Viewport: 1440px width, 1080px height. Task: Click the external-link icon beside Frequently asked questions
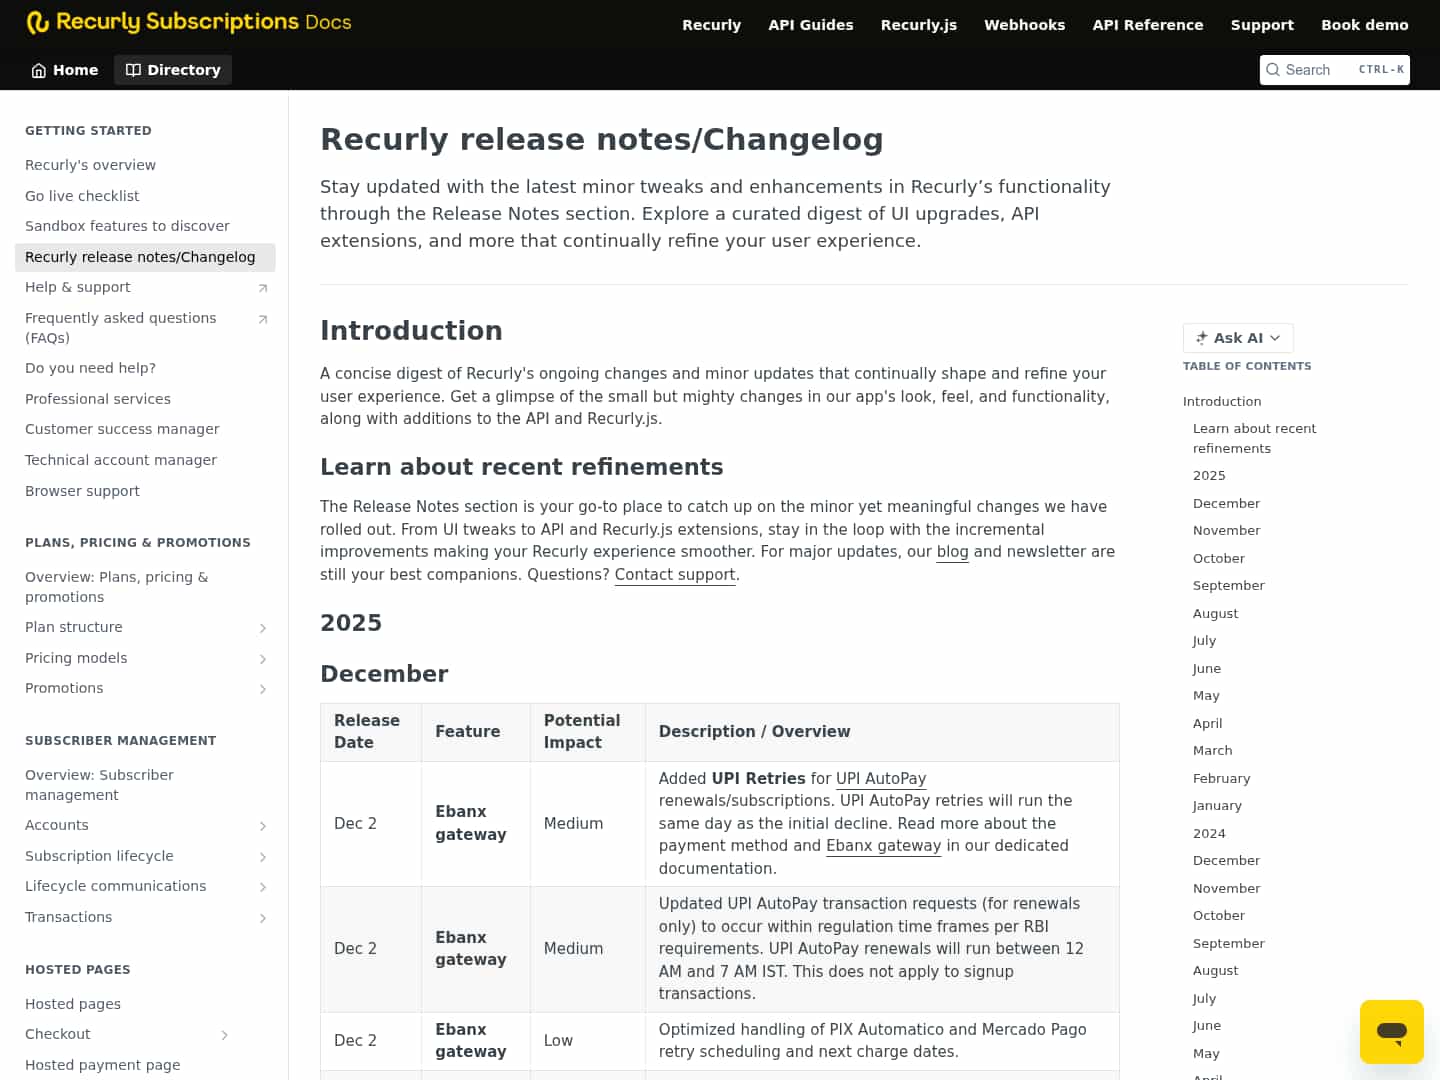262,318
